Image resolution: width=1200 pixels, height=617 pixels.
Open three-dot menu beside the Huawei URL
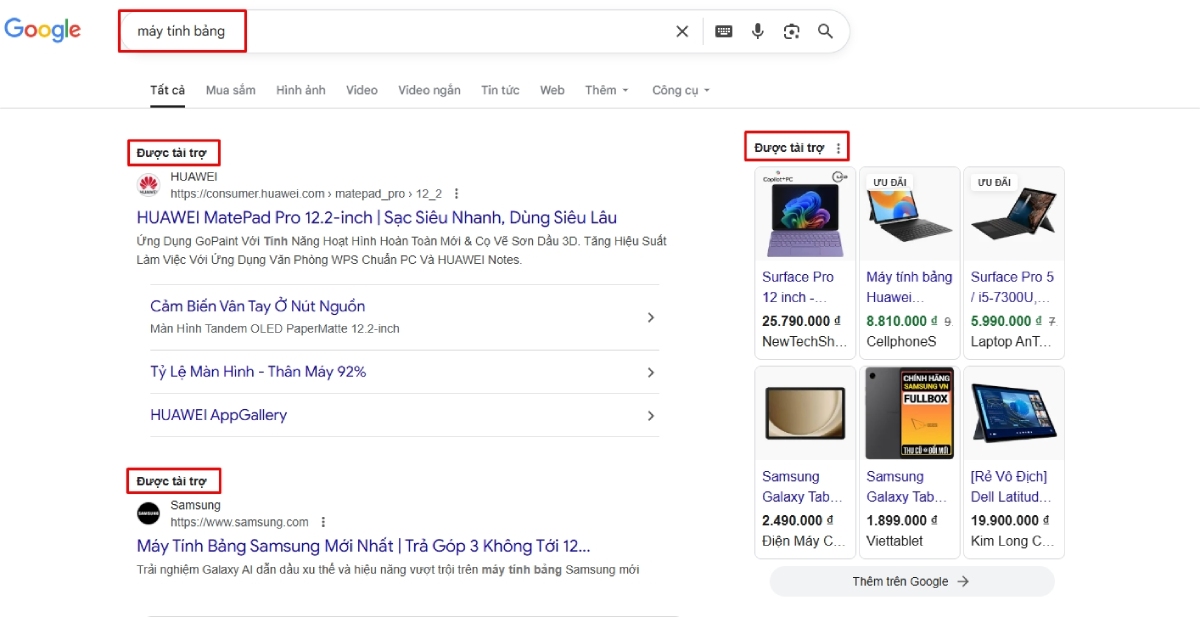(456, 193)
